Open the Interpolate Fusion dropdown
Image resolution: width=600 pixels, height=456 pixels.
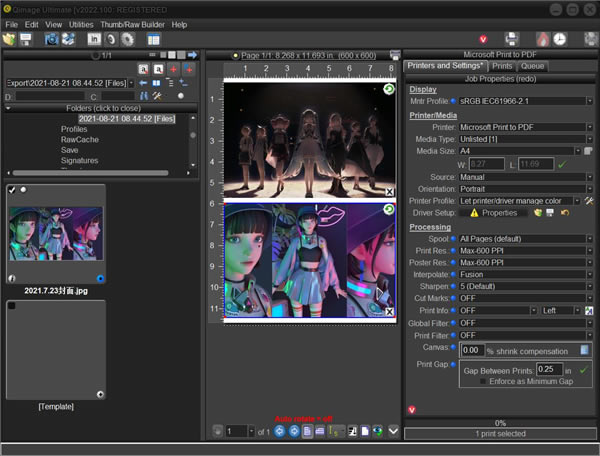[590, 274]
